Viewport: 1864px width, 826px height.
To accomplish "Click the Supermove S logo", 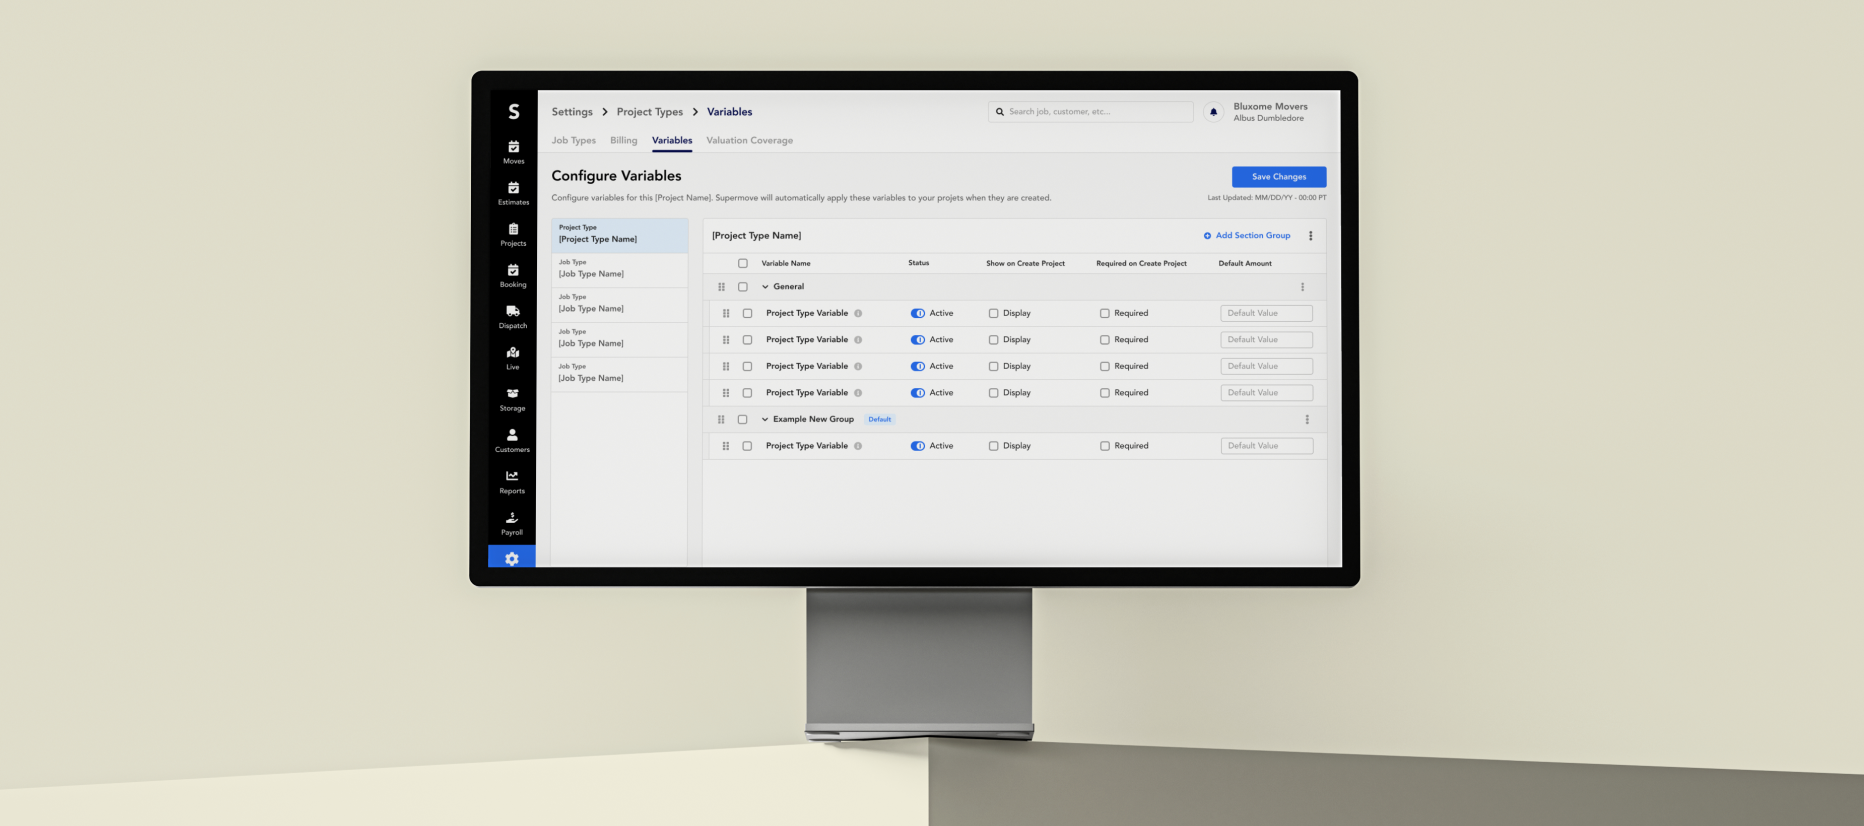I will point(514,112).
